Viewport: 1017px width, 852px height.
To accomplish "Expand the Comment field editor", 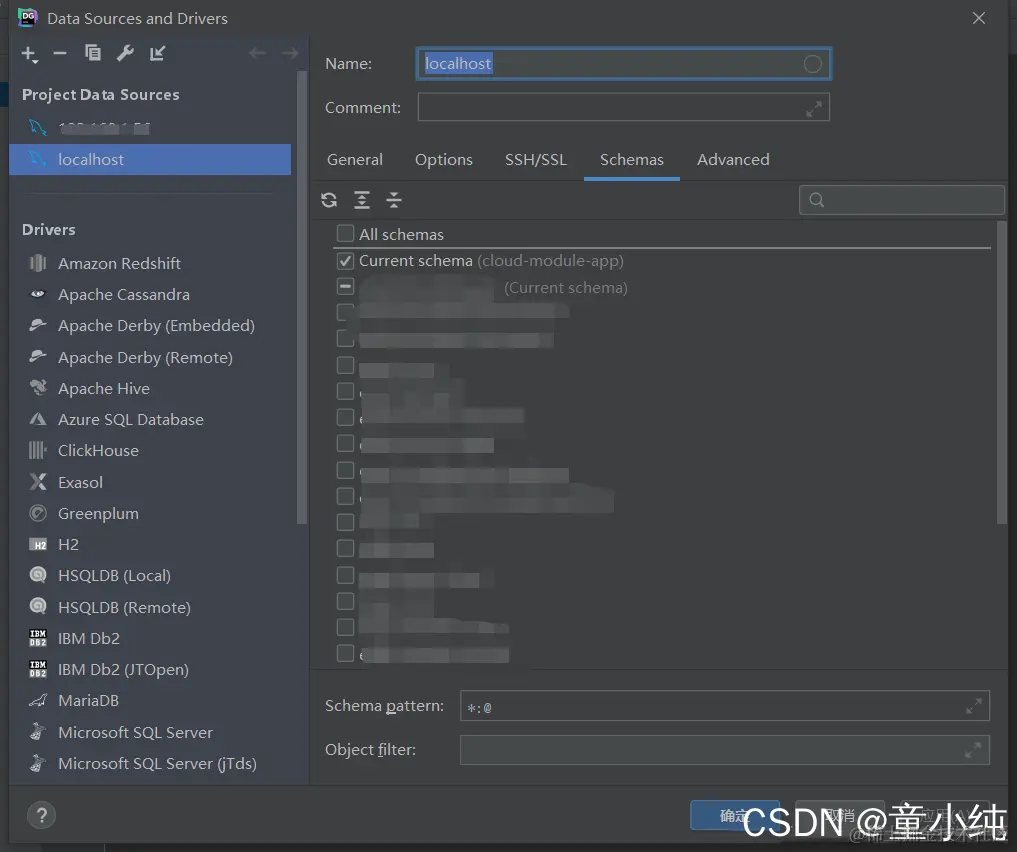I will (x=813, y=108).
